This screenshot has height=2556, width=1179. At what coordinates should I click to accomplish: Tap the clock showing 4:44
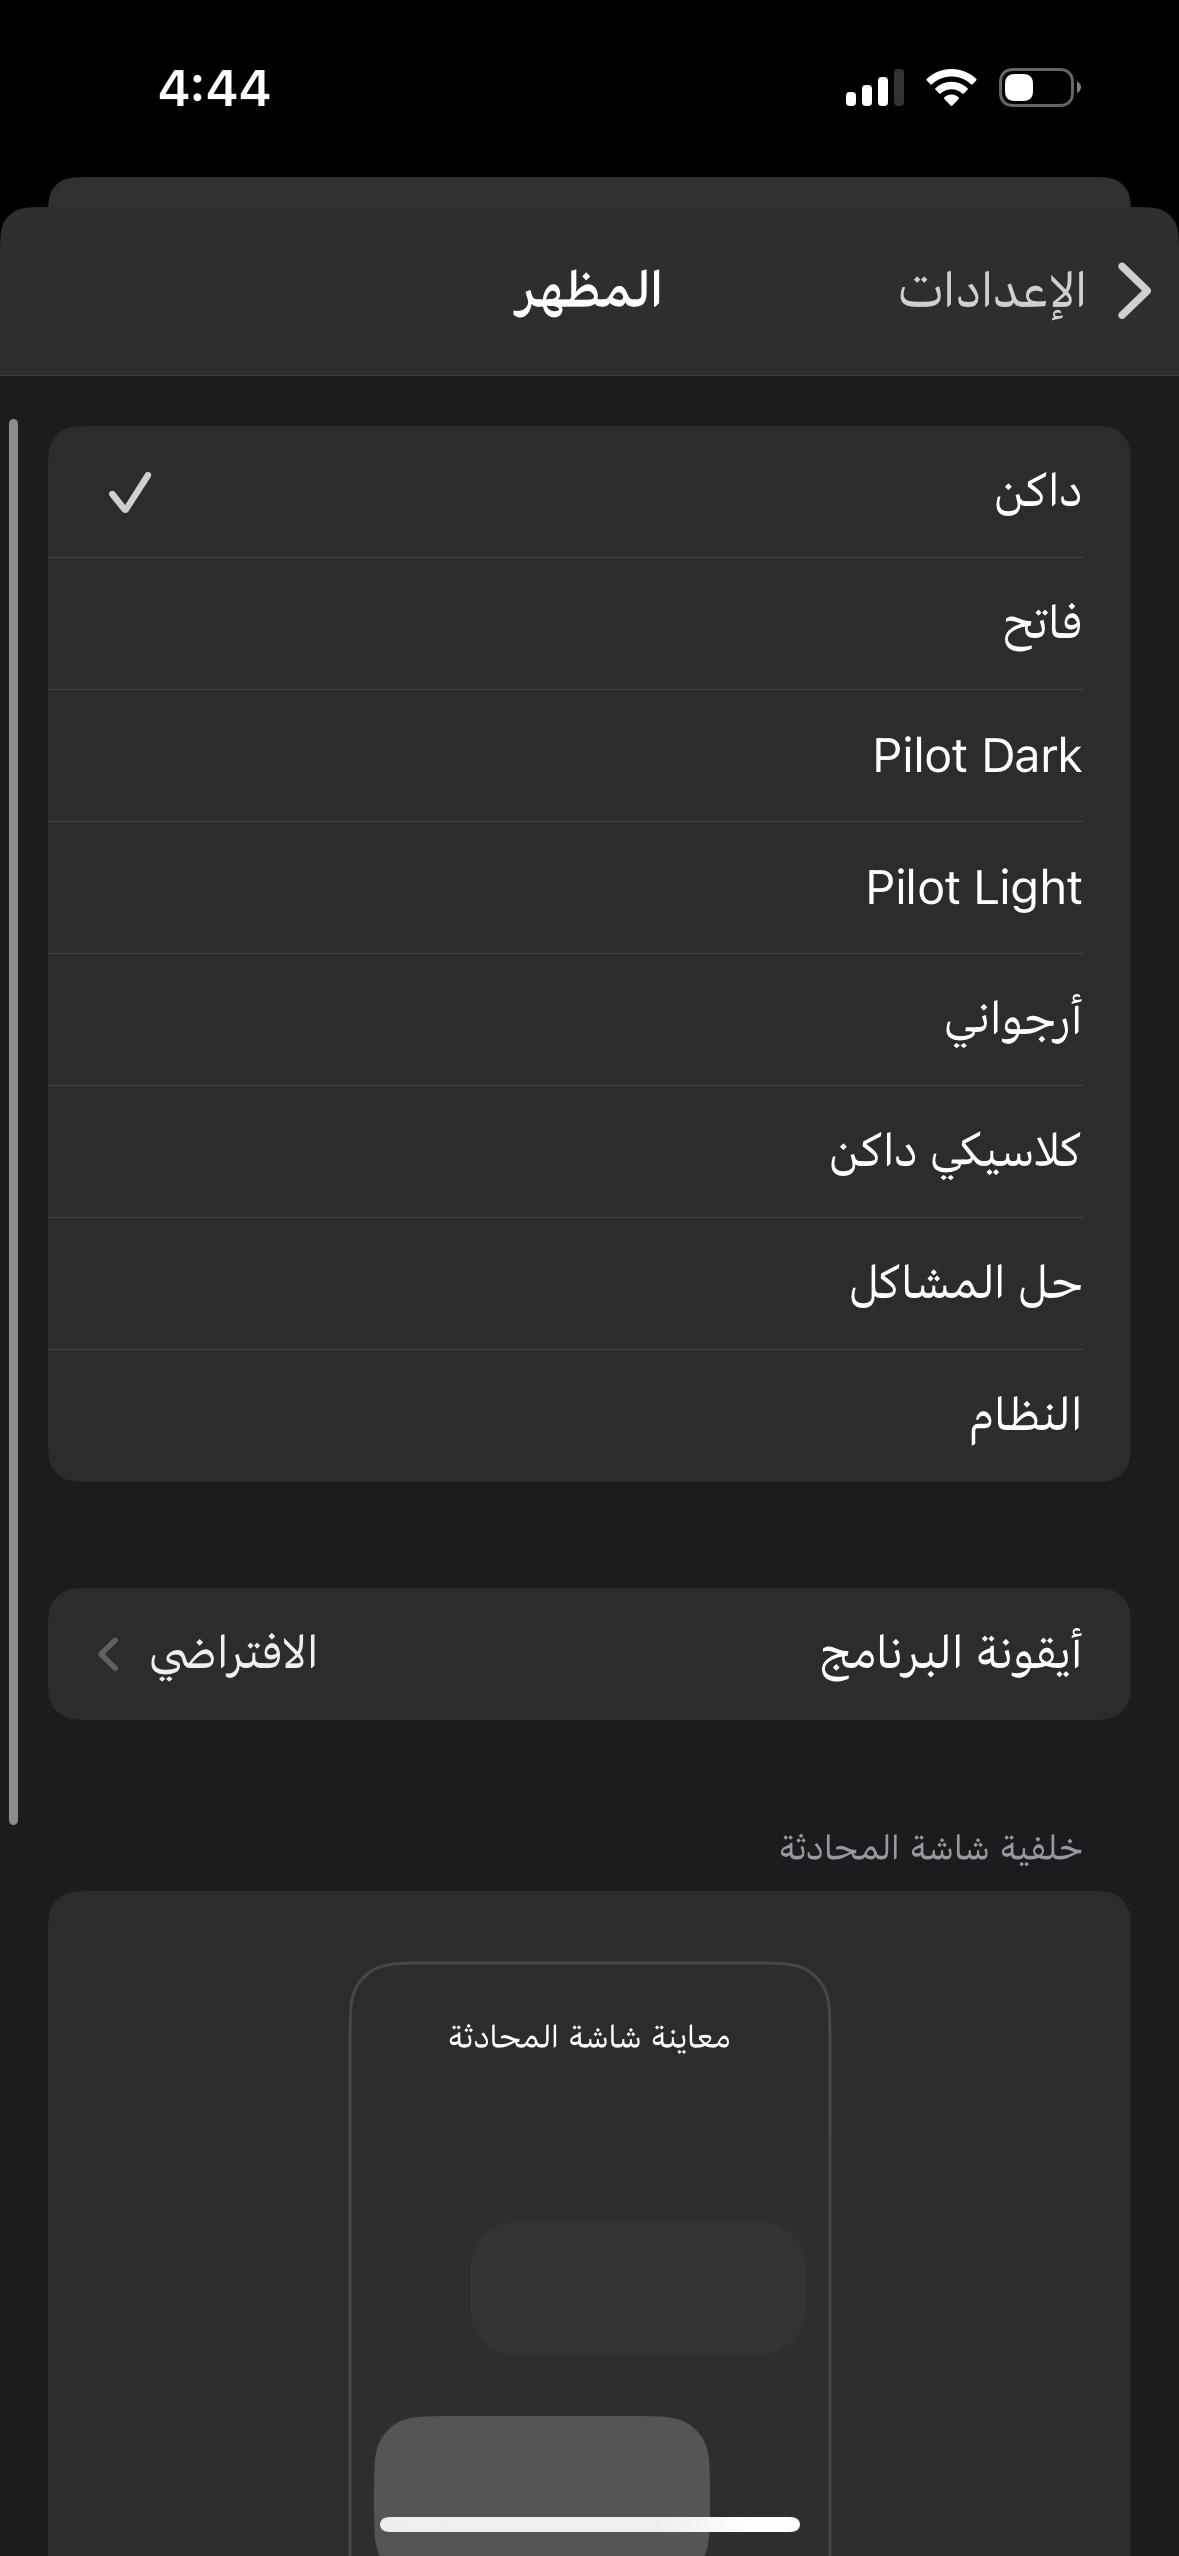(214, 88)
